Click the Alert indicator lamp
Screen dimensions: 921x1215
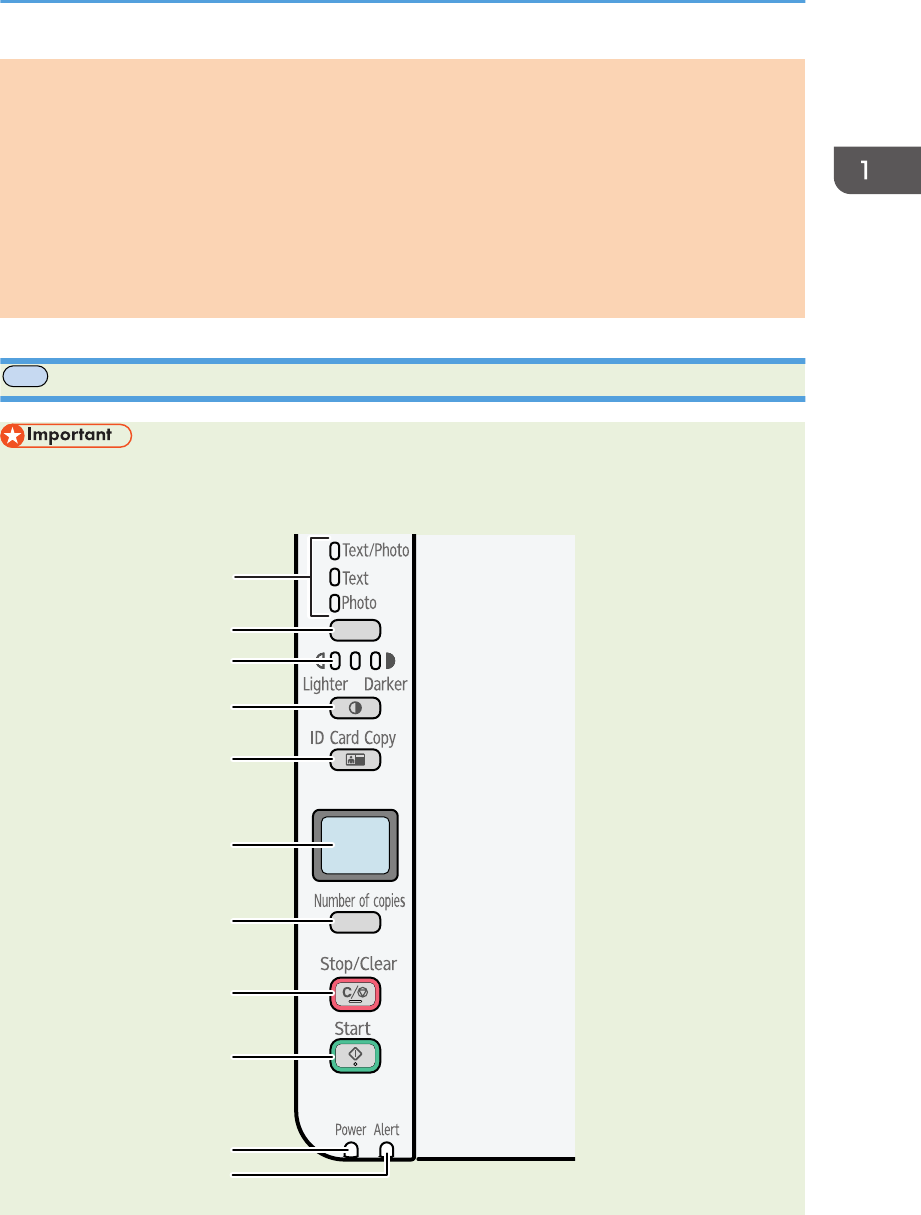pos(387,1151)
